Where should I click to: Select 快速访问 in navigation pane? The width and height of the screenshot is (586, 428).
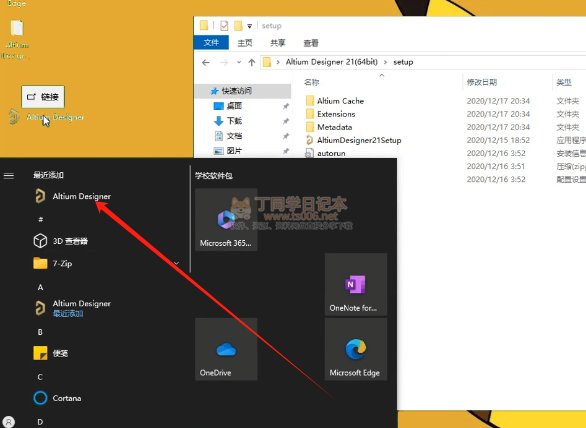coord(243,91)
